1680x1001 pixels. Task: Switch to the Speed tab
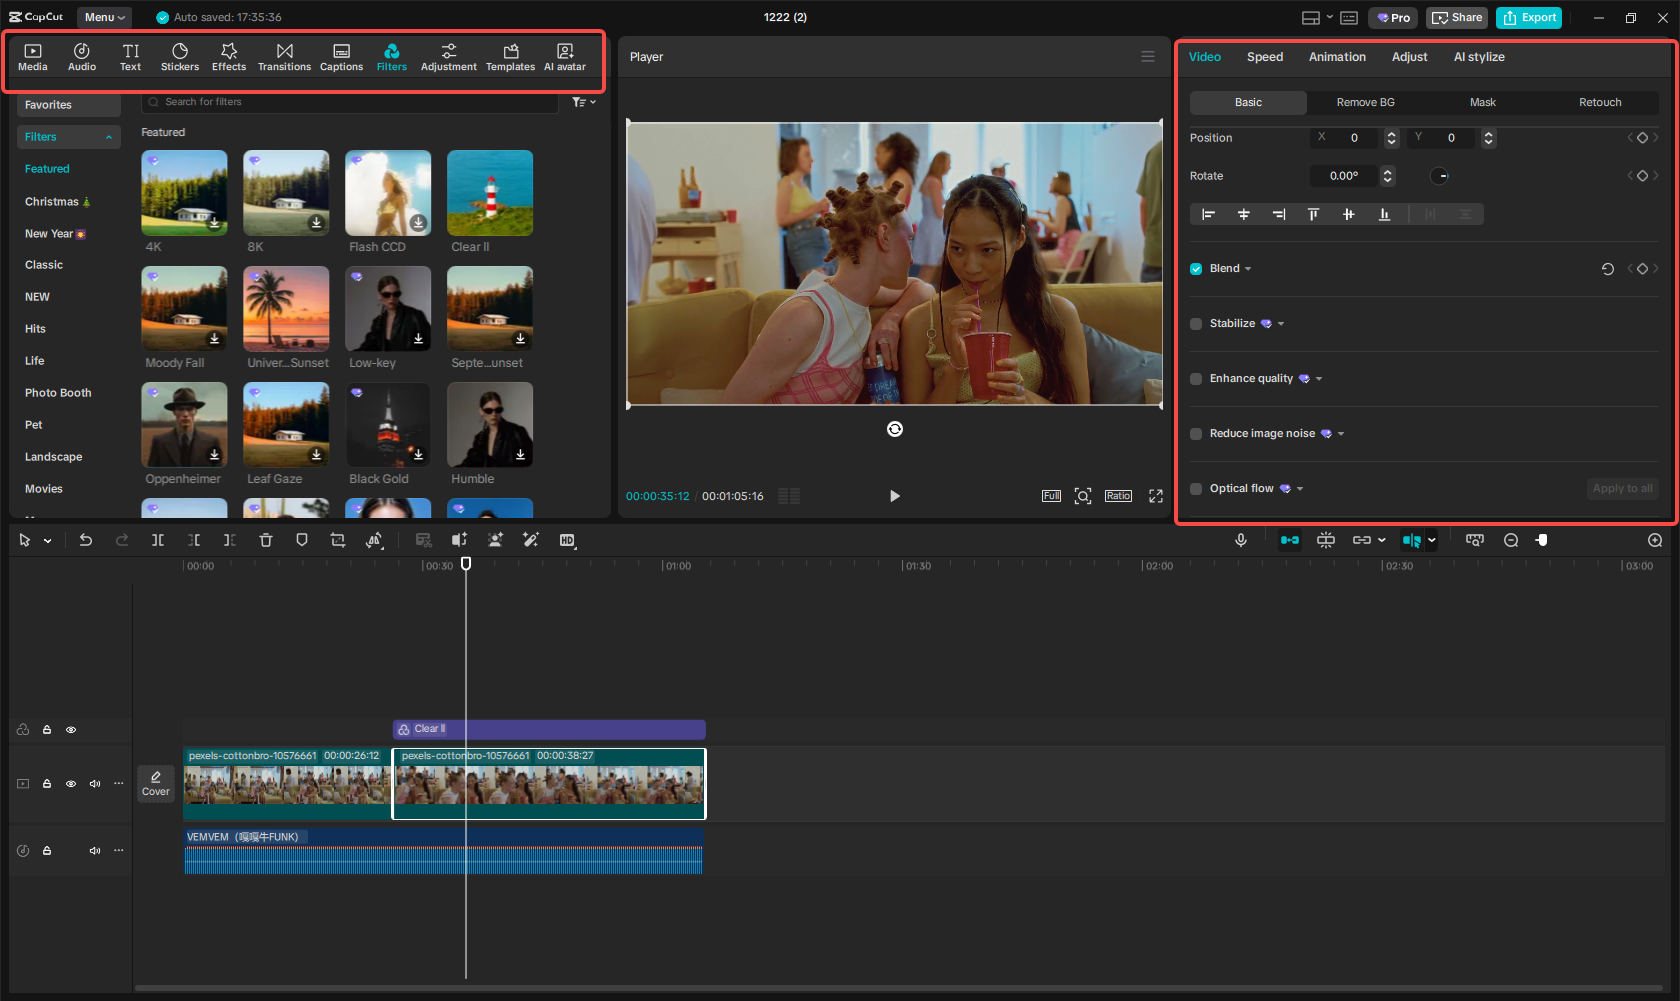[x=1264, y=57]
